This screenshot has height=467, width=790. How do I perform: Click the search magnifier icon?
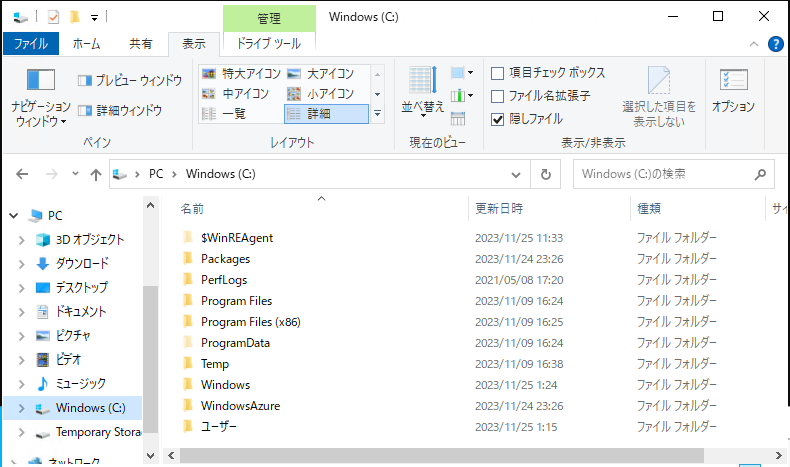[x=760, y=174]
